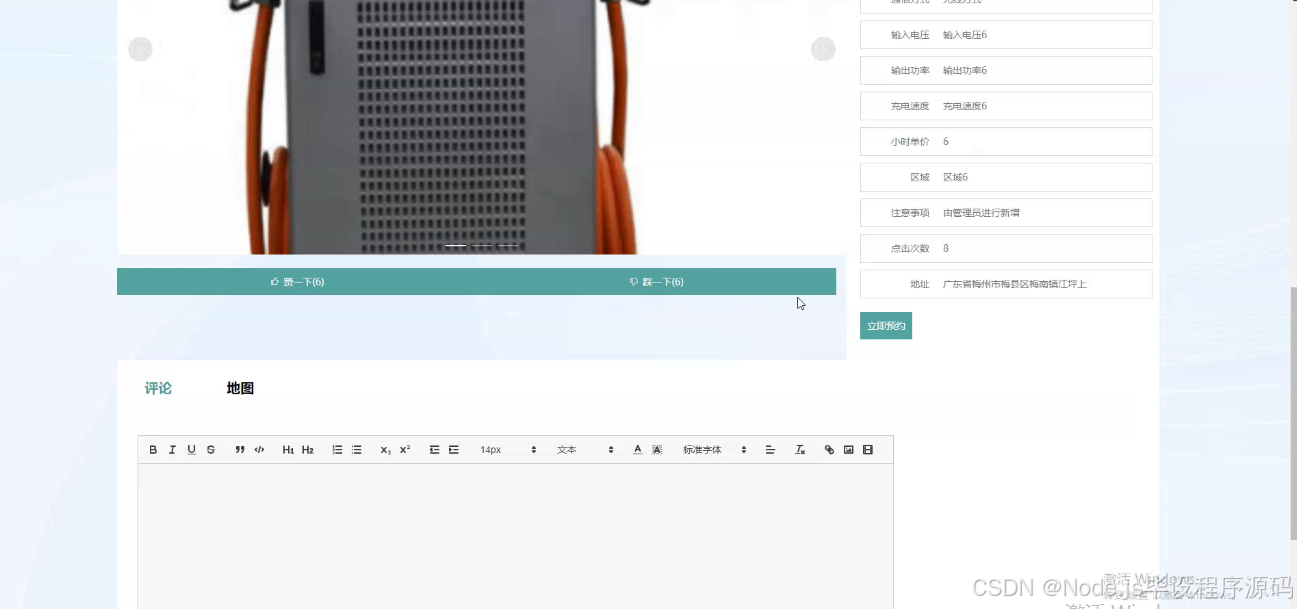1297x609 pixels.
Task: Apply Heading 2 style
Action: [308, 450]
